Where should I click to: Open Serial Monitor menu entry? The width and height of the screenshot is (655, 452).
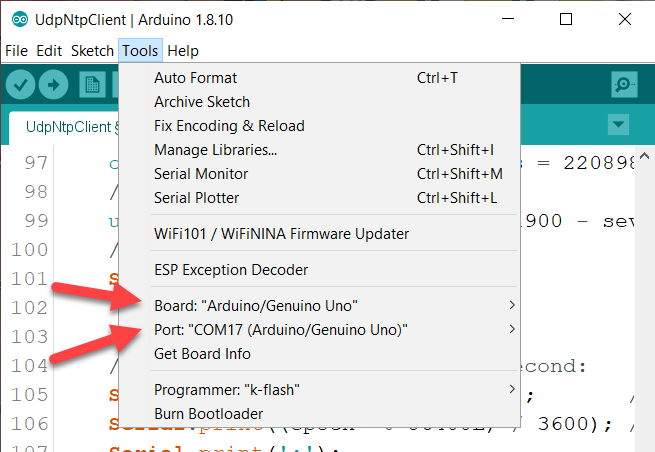pos(319,174)
